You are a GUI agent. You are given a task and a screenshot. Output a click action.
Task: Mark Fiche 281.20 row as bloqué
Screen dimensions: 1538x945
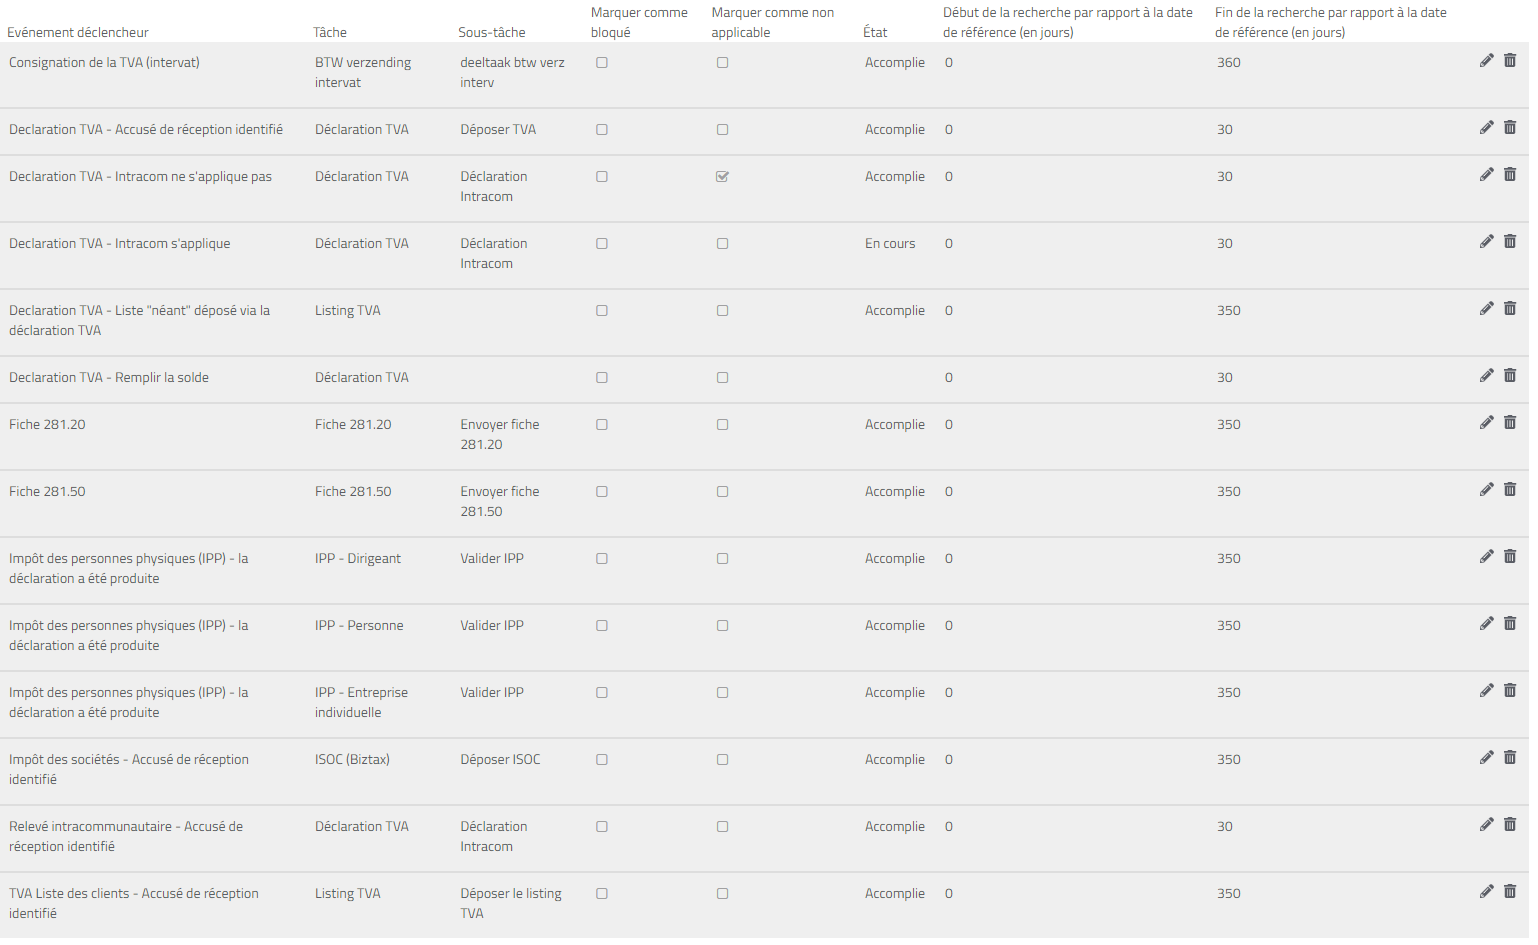click(x=602, y=425)
